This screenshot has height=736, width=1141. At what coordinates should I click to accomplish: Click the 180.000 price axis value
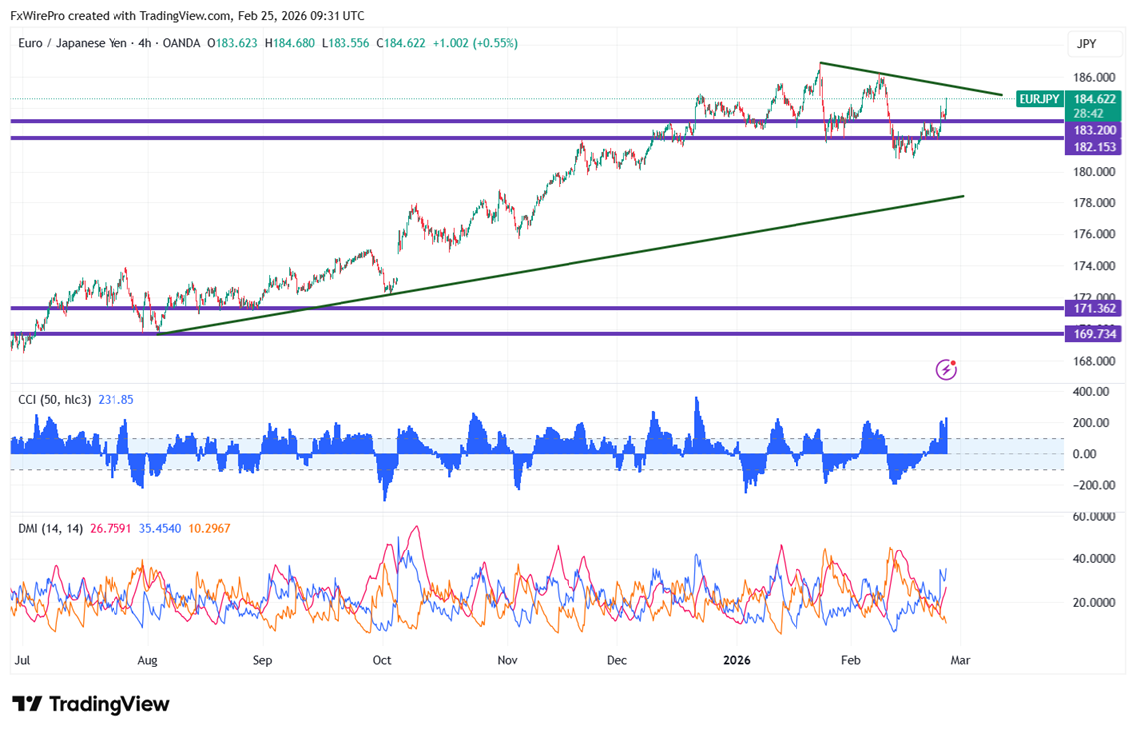click(1094, 172)
